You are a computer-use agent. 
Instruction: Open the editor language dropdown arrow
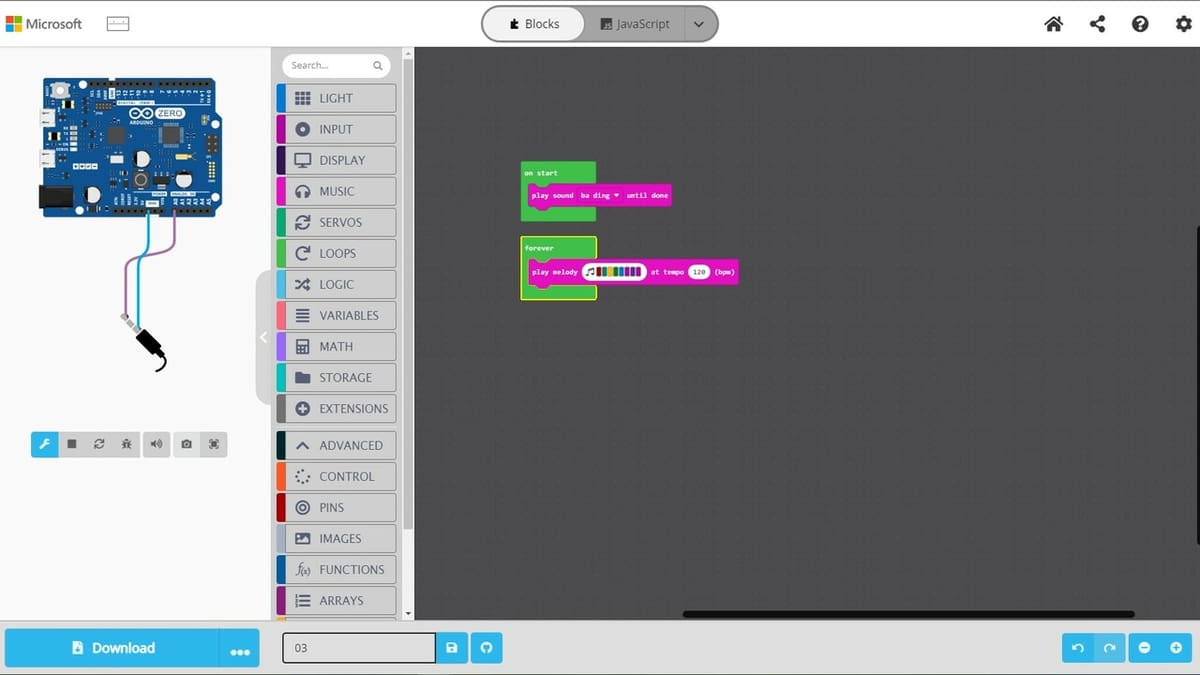[x=699, y=24]
